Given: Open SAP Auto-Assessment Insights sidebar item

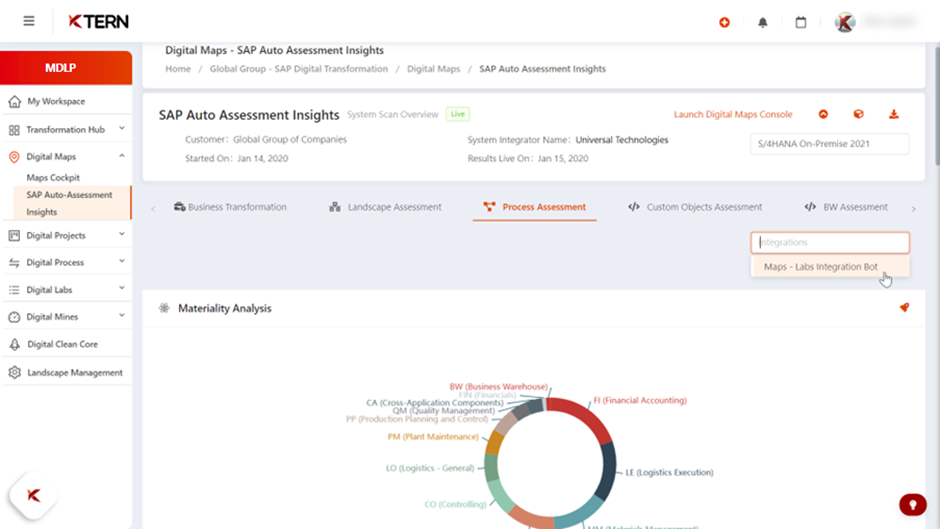Looking at the screenshot, I should pos(72,203).
